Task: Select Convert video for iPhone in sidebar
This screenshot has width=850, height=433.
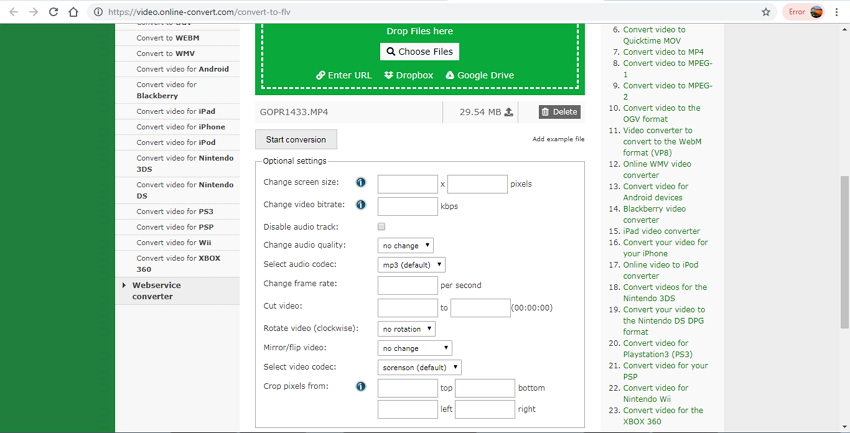Action: click(180, 127)
